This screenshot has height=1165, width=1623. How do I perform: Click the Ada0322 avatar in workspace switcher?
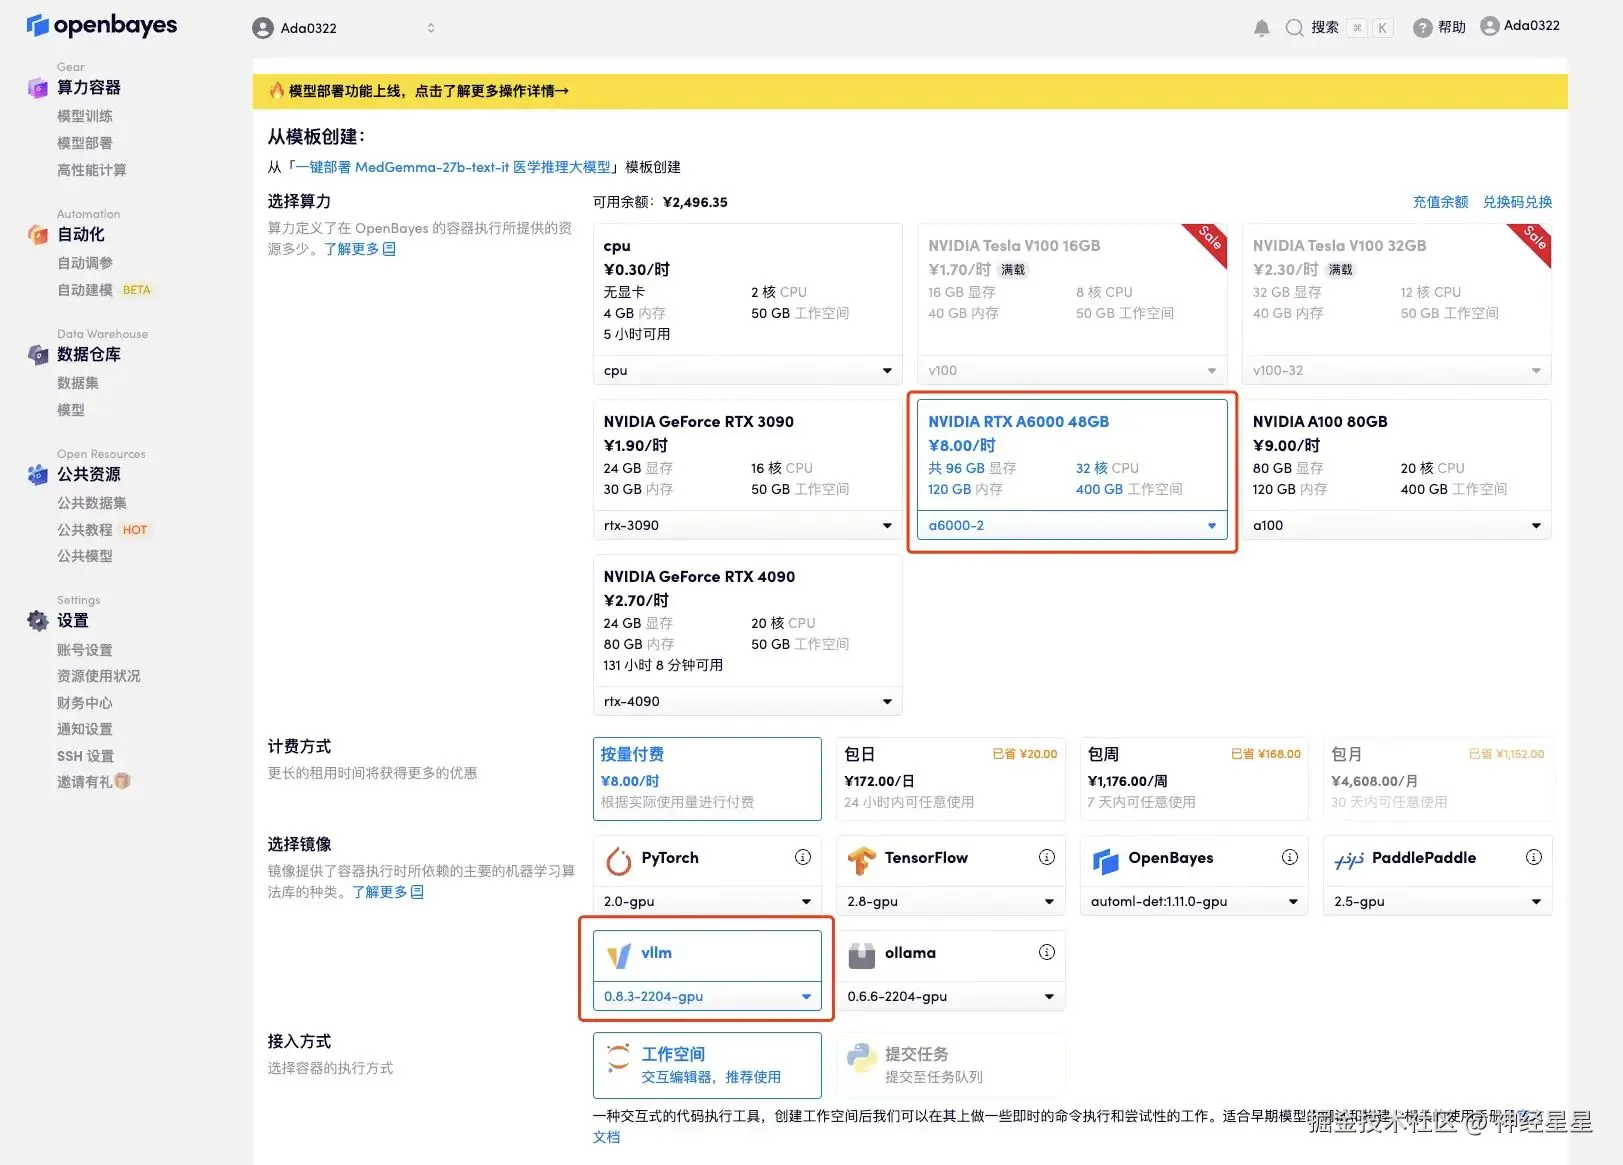point(263,28)
